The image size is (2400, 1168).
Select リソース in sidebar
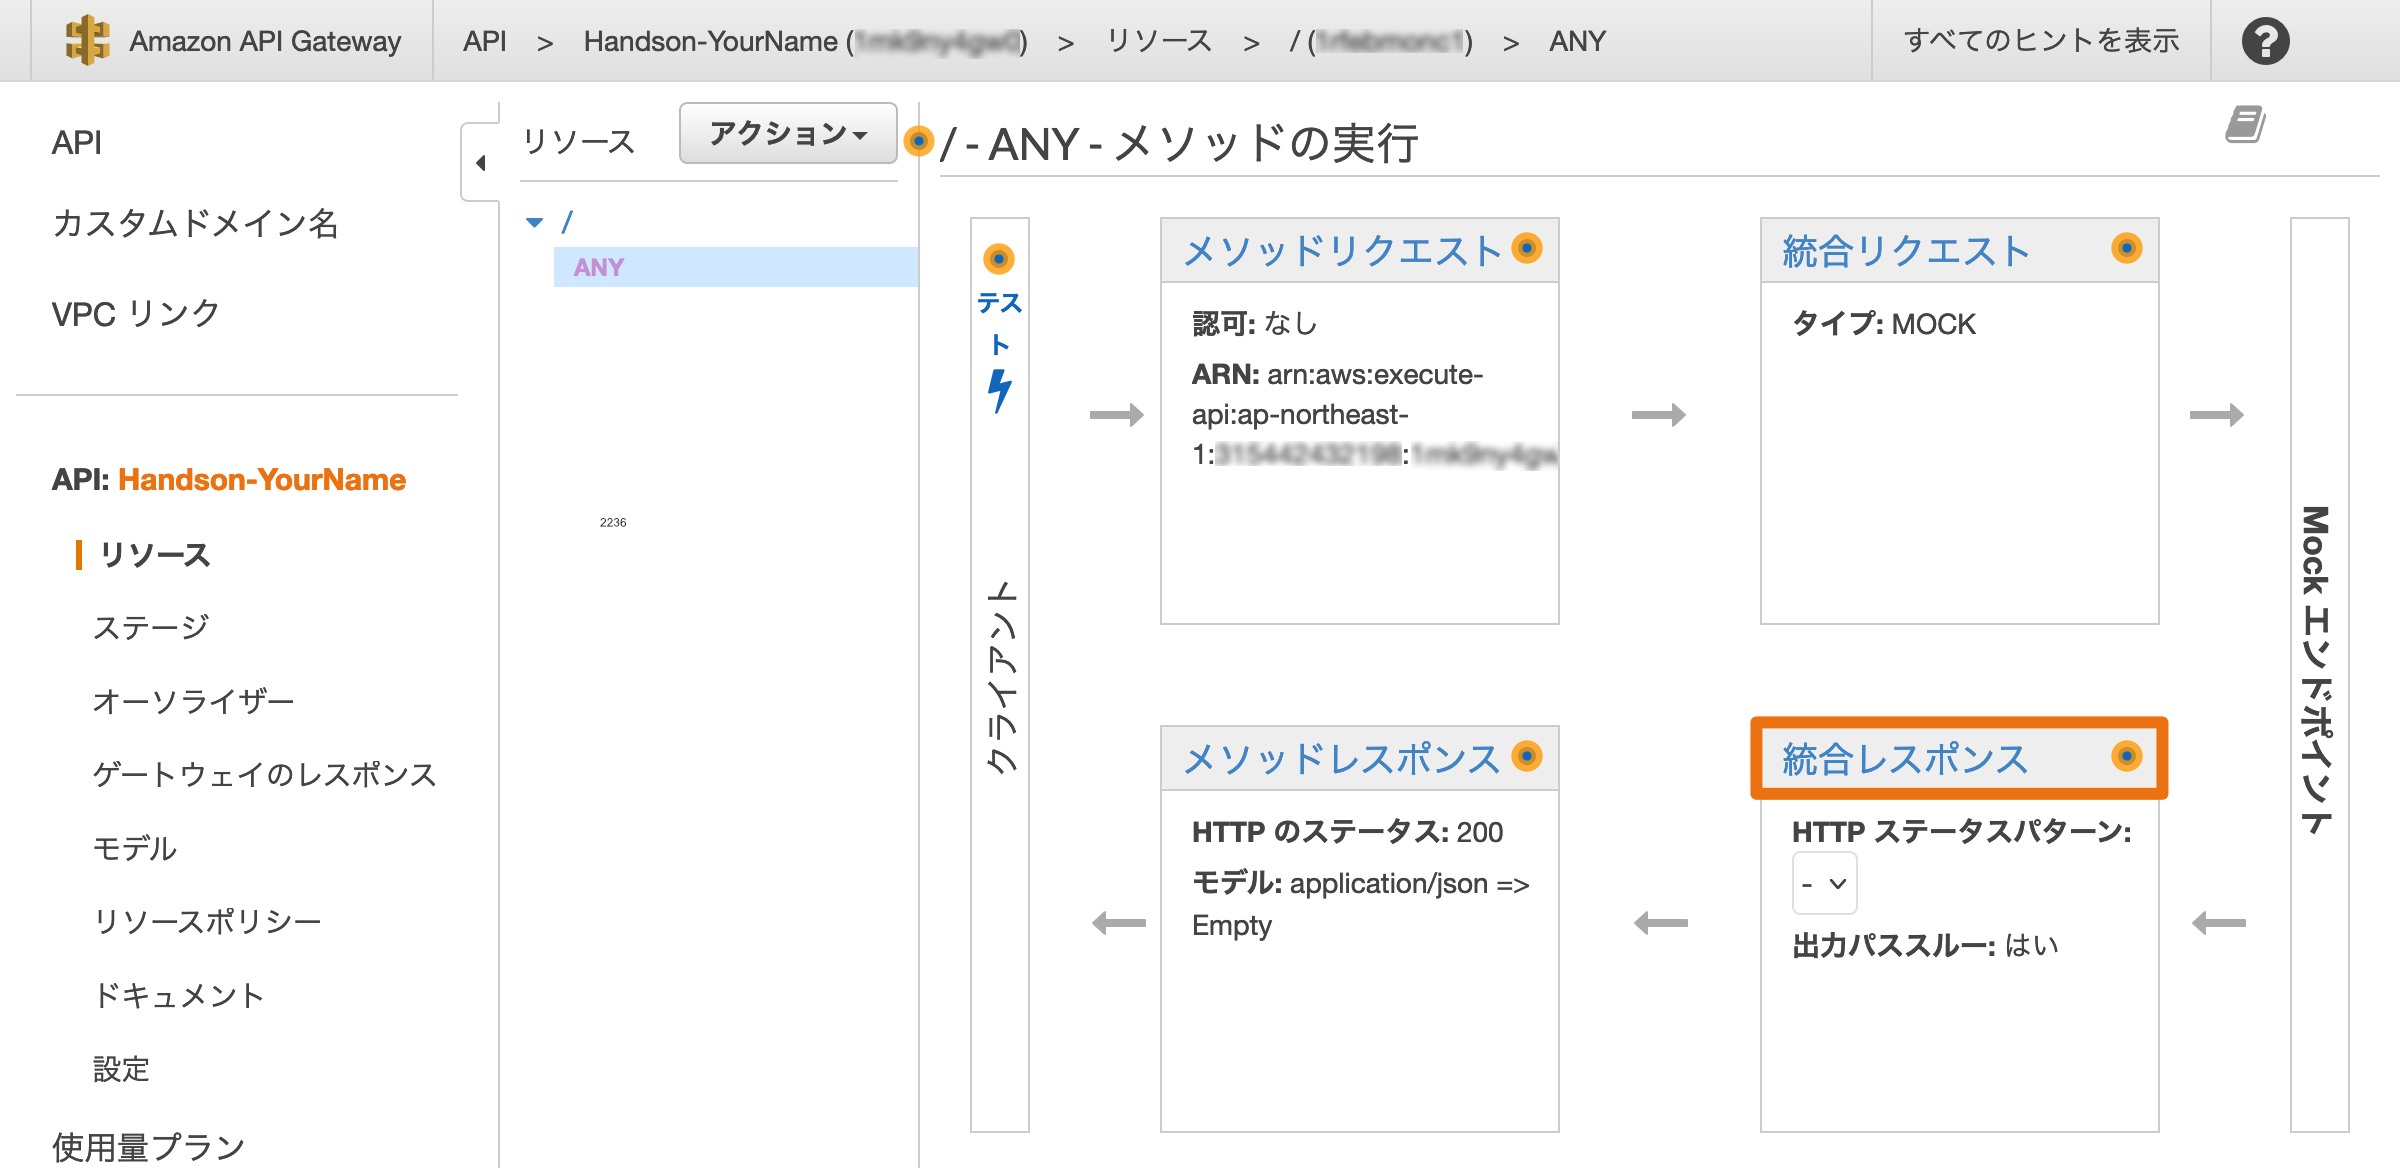pyautogui.click(x=155, y=555)
